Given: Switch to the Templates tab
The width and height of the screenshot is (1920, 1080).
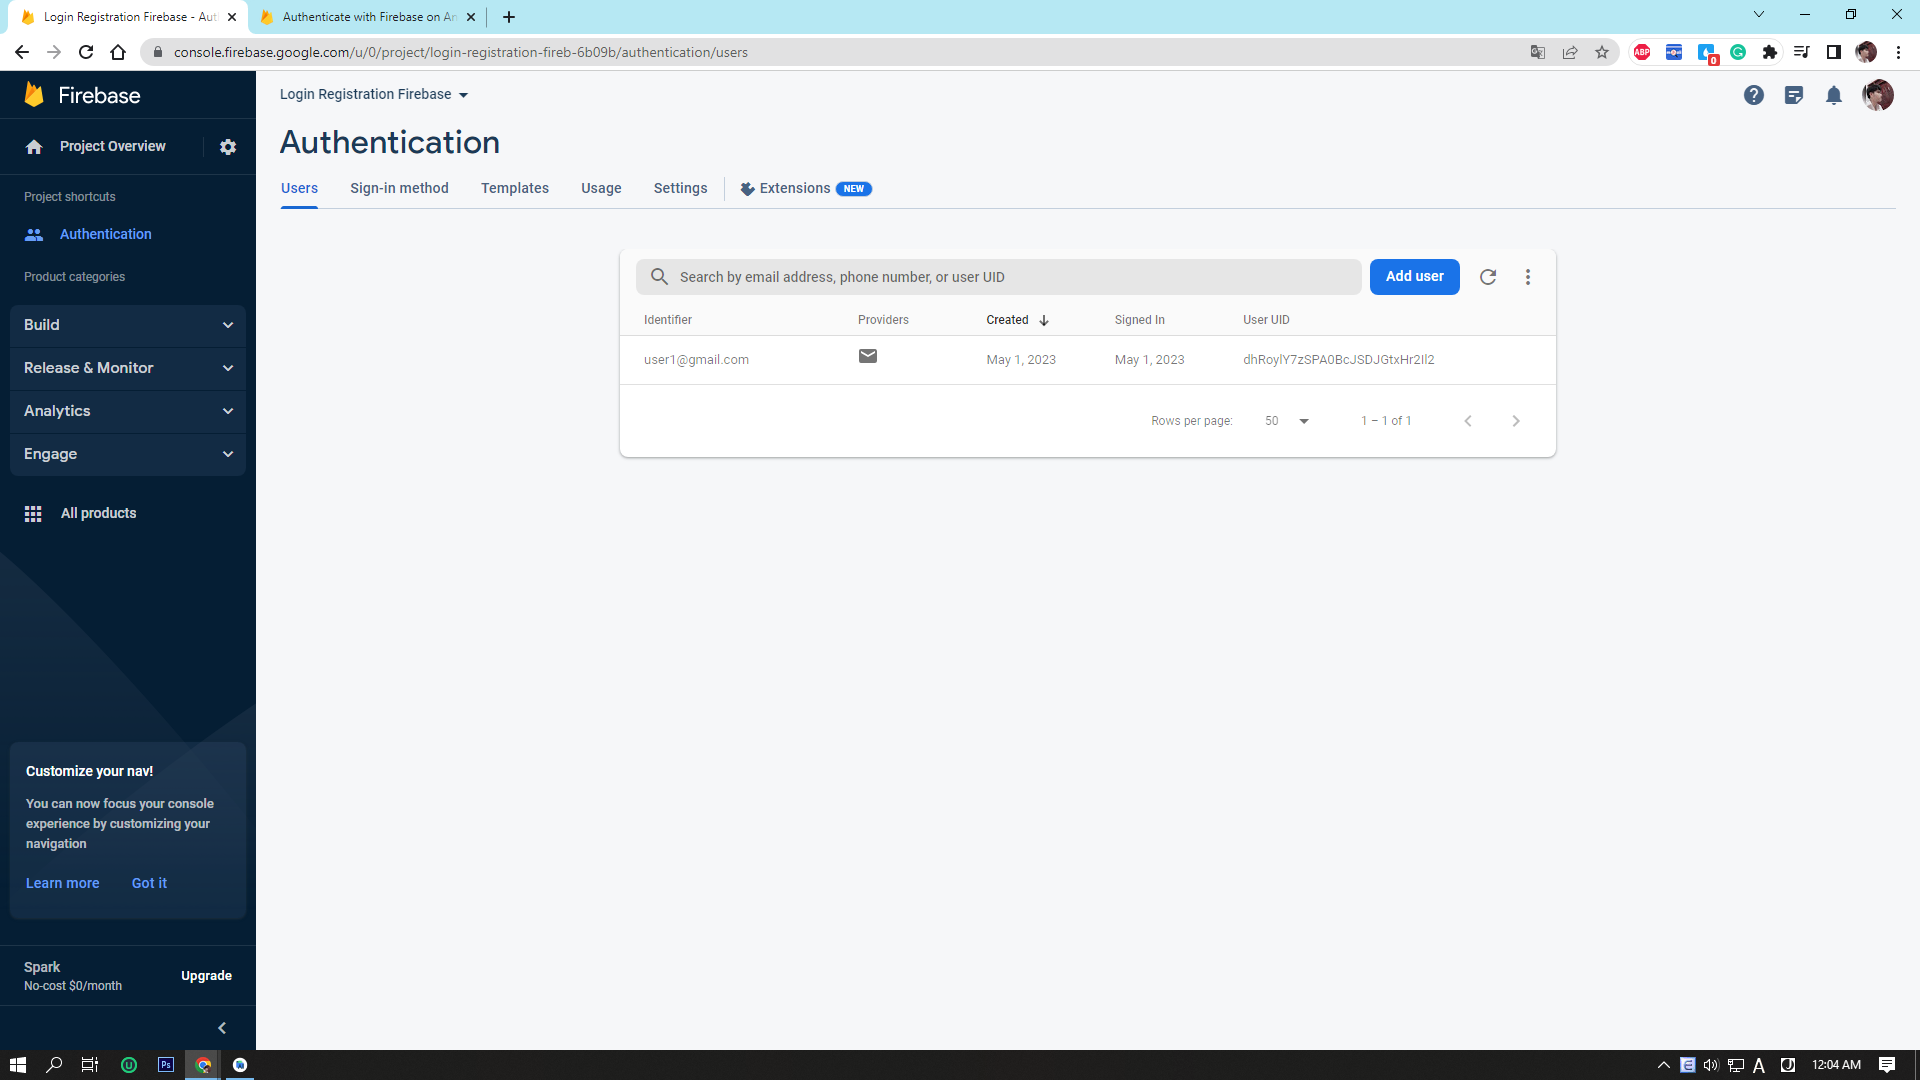Looking at the screenshot, I should (x=514, y=188).
